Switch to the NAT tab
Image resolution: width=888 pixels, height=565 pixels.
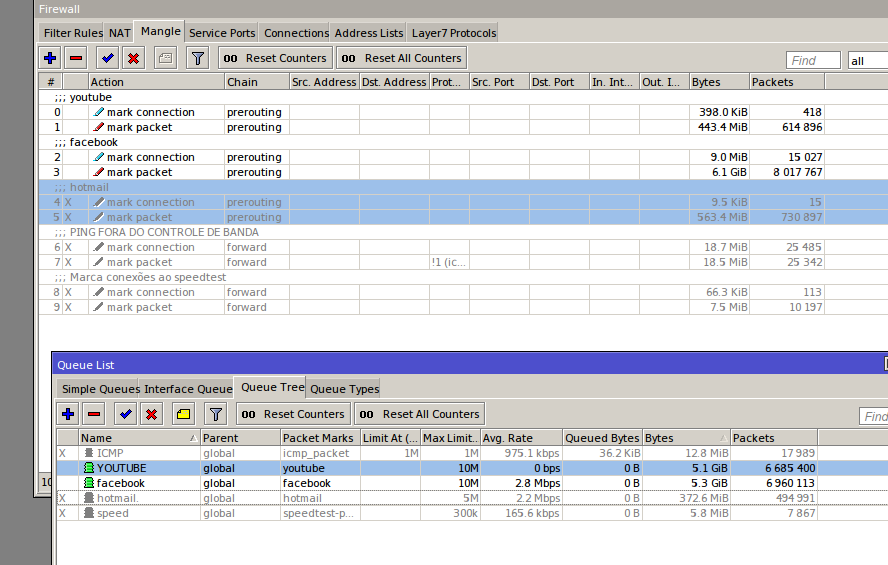(x=120, y=33)
